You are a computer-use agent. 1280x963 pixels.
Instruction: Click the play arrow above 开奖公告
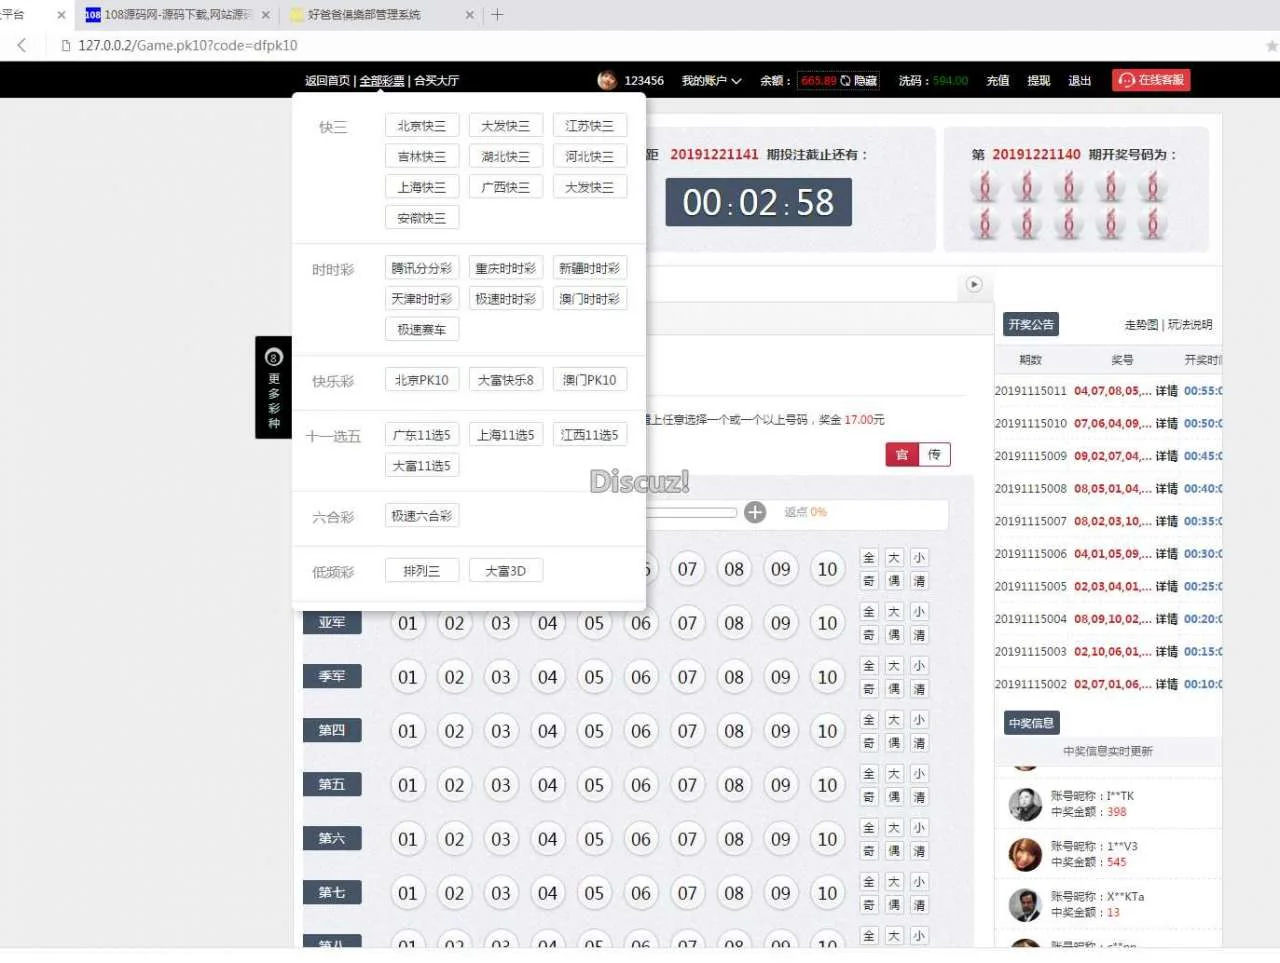pyautogui.click(x=974, y=285)
